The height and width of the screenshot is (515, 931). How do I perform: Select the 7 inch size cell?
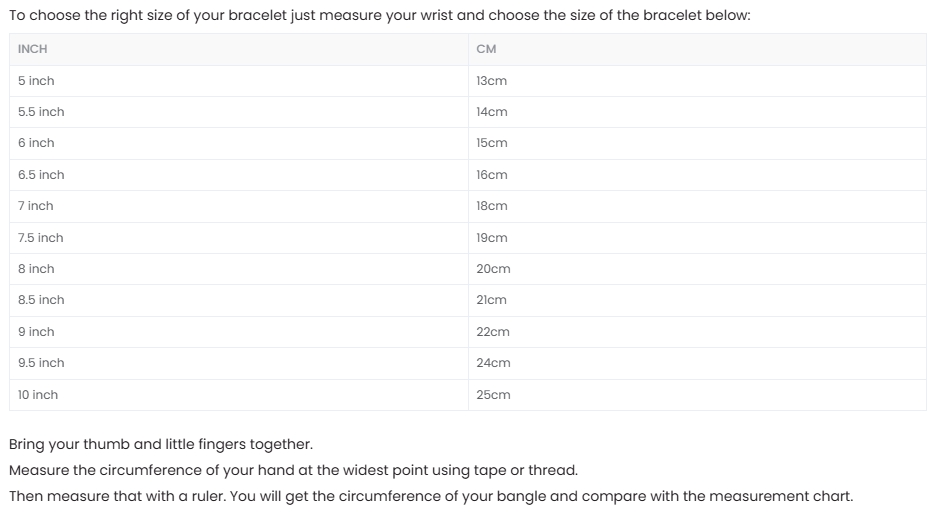pyautogui.click(x=239, y=206)
